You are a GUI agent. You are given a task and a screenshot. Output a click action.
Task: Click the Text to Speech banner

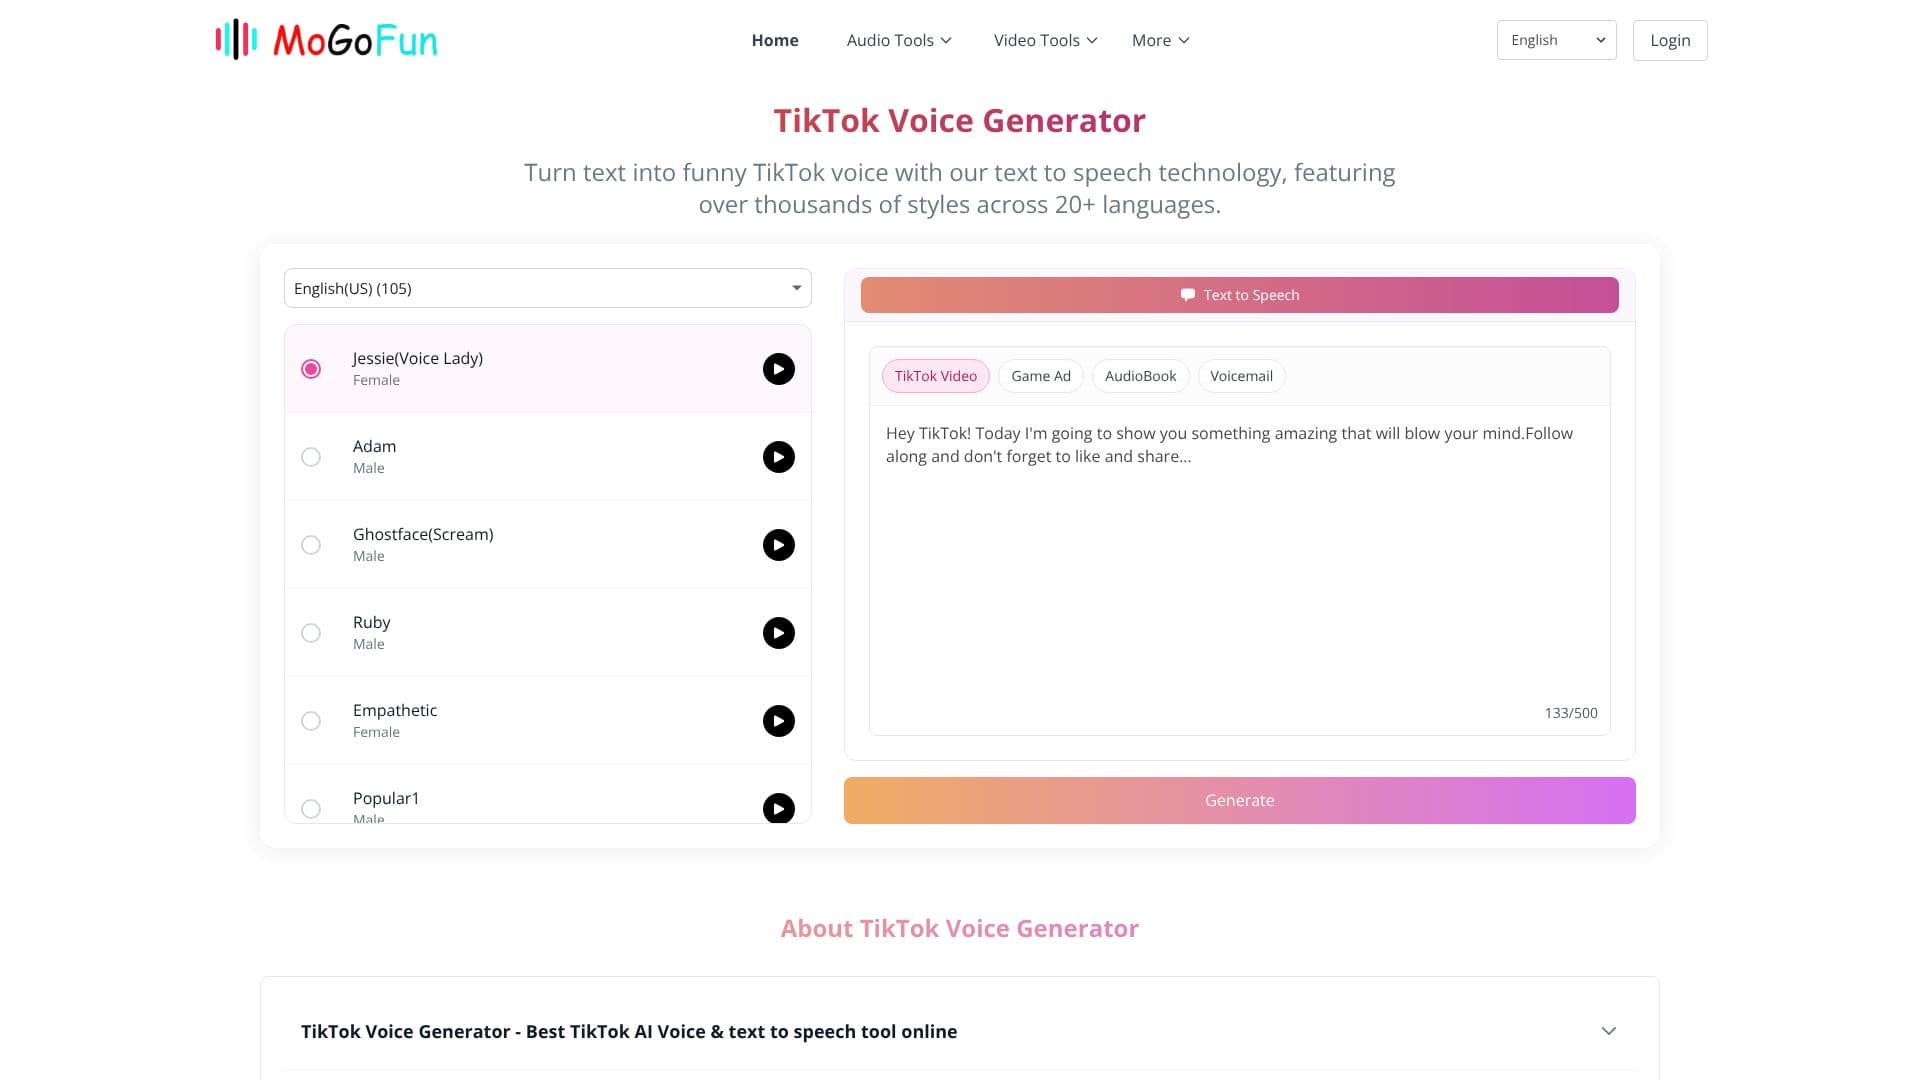point(1239,295)
